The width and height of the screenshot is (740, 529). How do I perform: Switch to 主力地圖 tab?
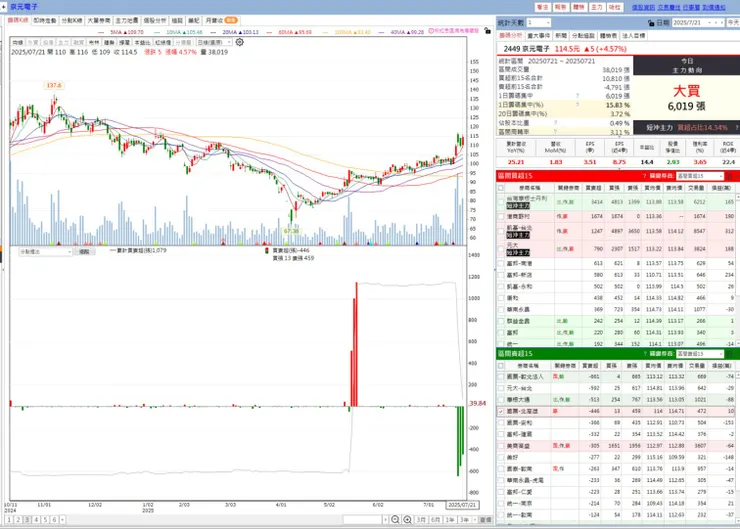coord(127,20)
